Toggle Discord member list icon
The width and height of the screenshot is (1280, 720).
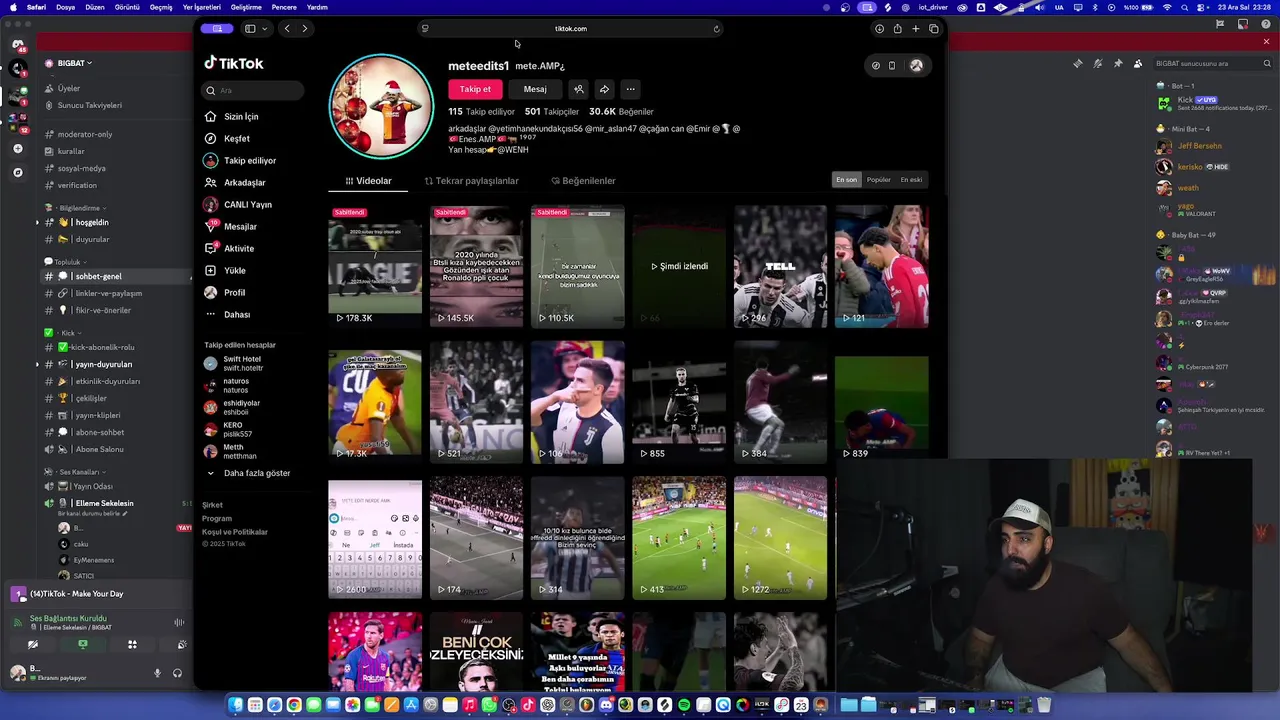pos(1138,63)
